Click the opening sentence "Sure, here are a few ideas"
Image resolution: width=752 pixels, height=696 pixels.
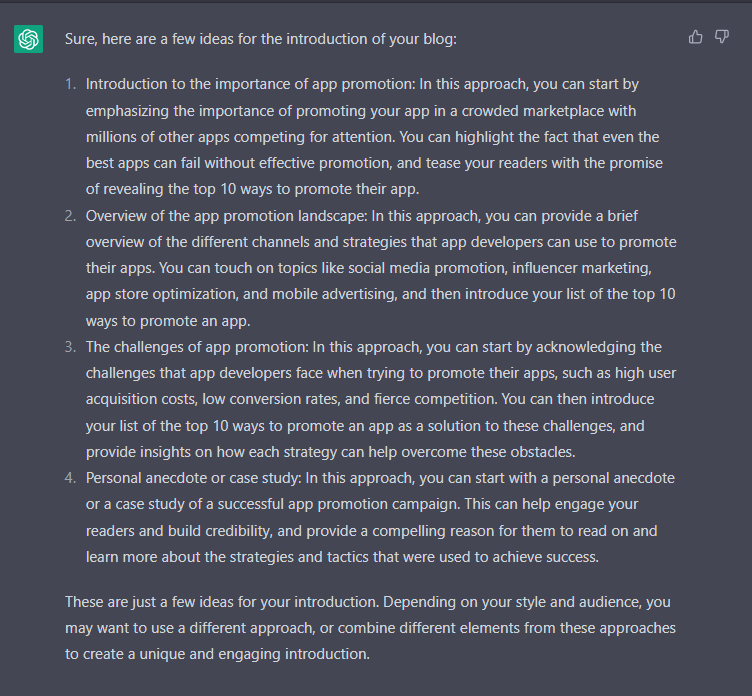coord(261,39)
